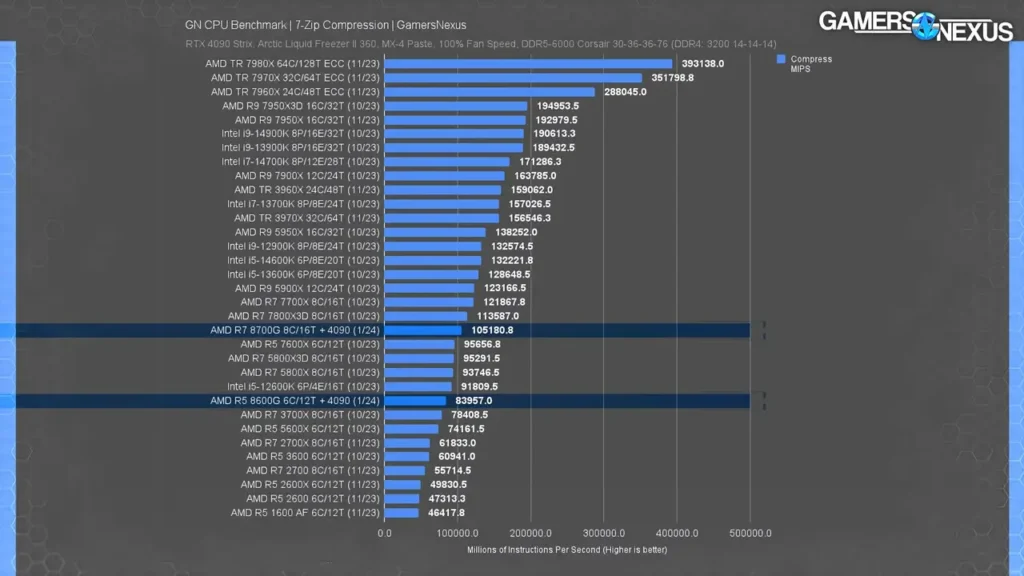Click the AMD TR 7980X 64C/128T bar
This screenshot has width=1024, height=576.
528,64
